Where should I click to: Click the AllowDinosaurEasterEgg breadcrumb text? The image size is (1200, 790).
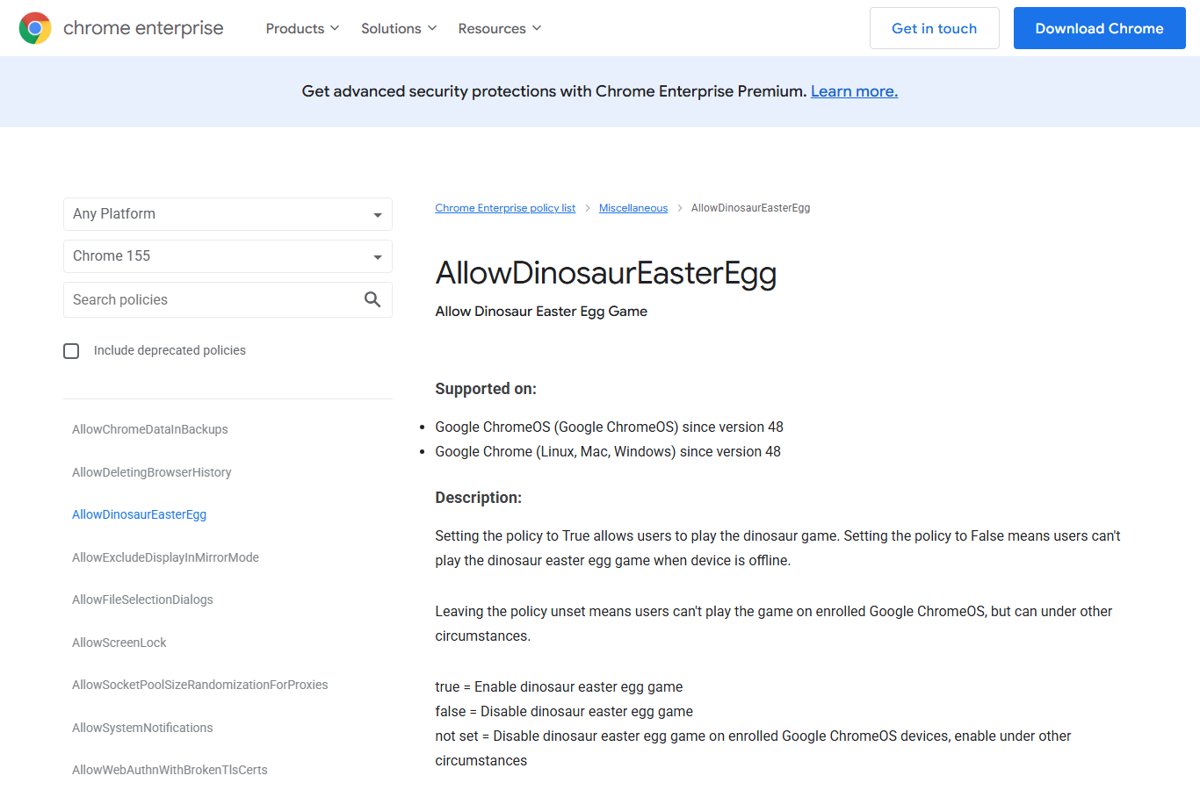click(x=750, y=208)
